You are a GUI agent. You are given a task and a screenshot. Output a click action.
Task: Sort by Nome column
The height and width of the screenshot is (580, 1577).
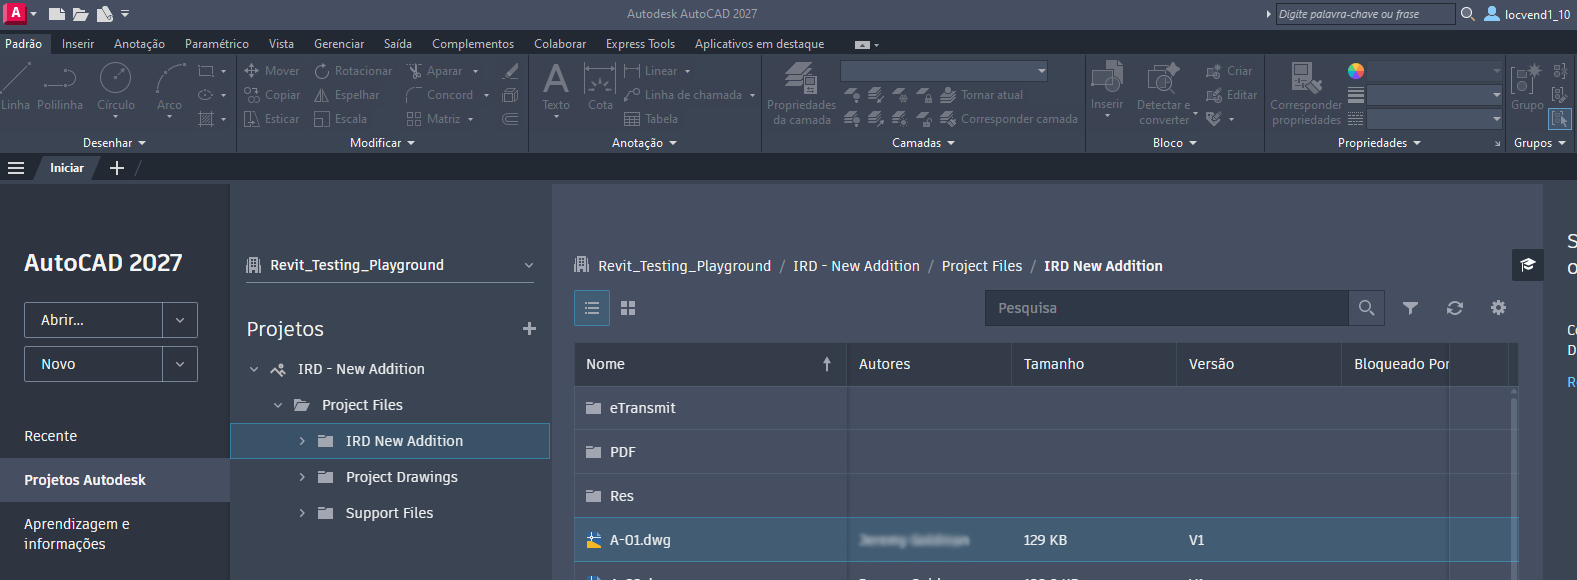click(710, 364)
